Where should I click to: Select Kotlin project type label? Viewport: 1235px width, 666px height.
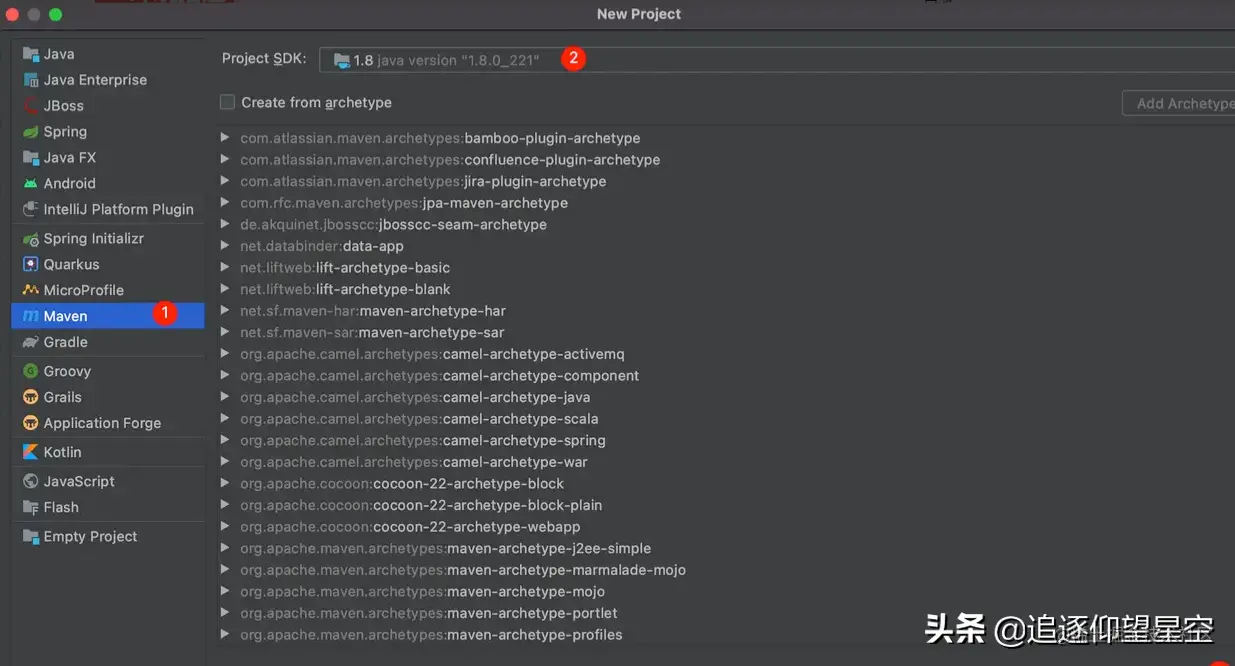62,452
